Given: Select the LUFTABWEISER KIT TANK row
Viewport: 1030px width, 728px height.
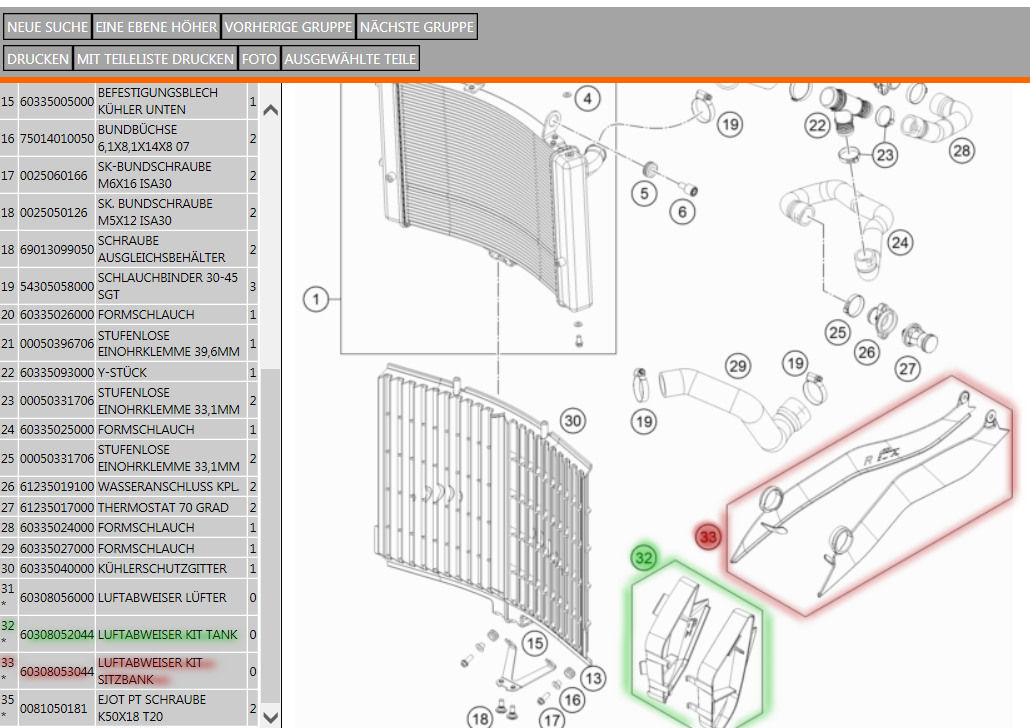Looking at the screenshot, I should point(168,635).
